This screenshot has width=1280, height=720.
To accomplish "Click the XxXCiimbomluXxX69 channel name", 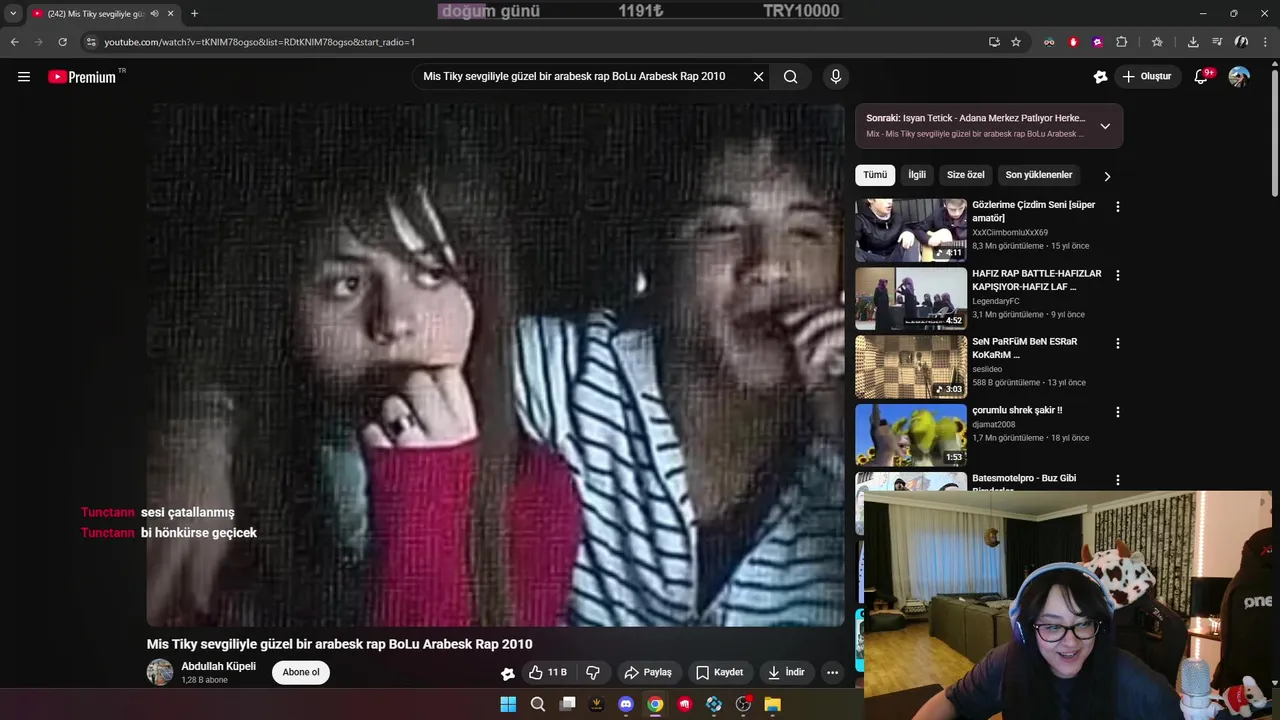I will tap(1010, 232).
